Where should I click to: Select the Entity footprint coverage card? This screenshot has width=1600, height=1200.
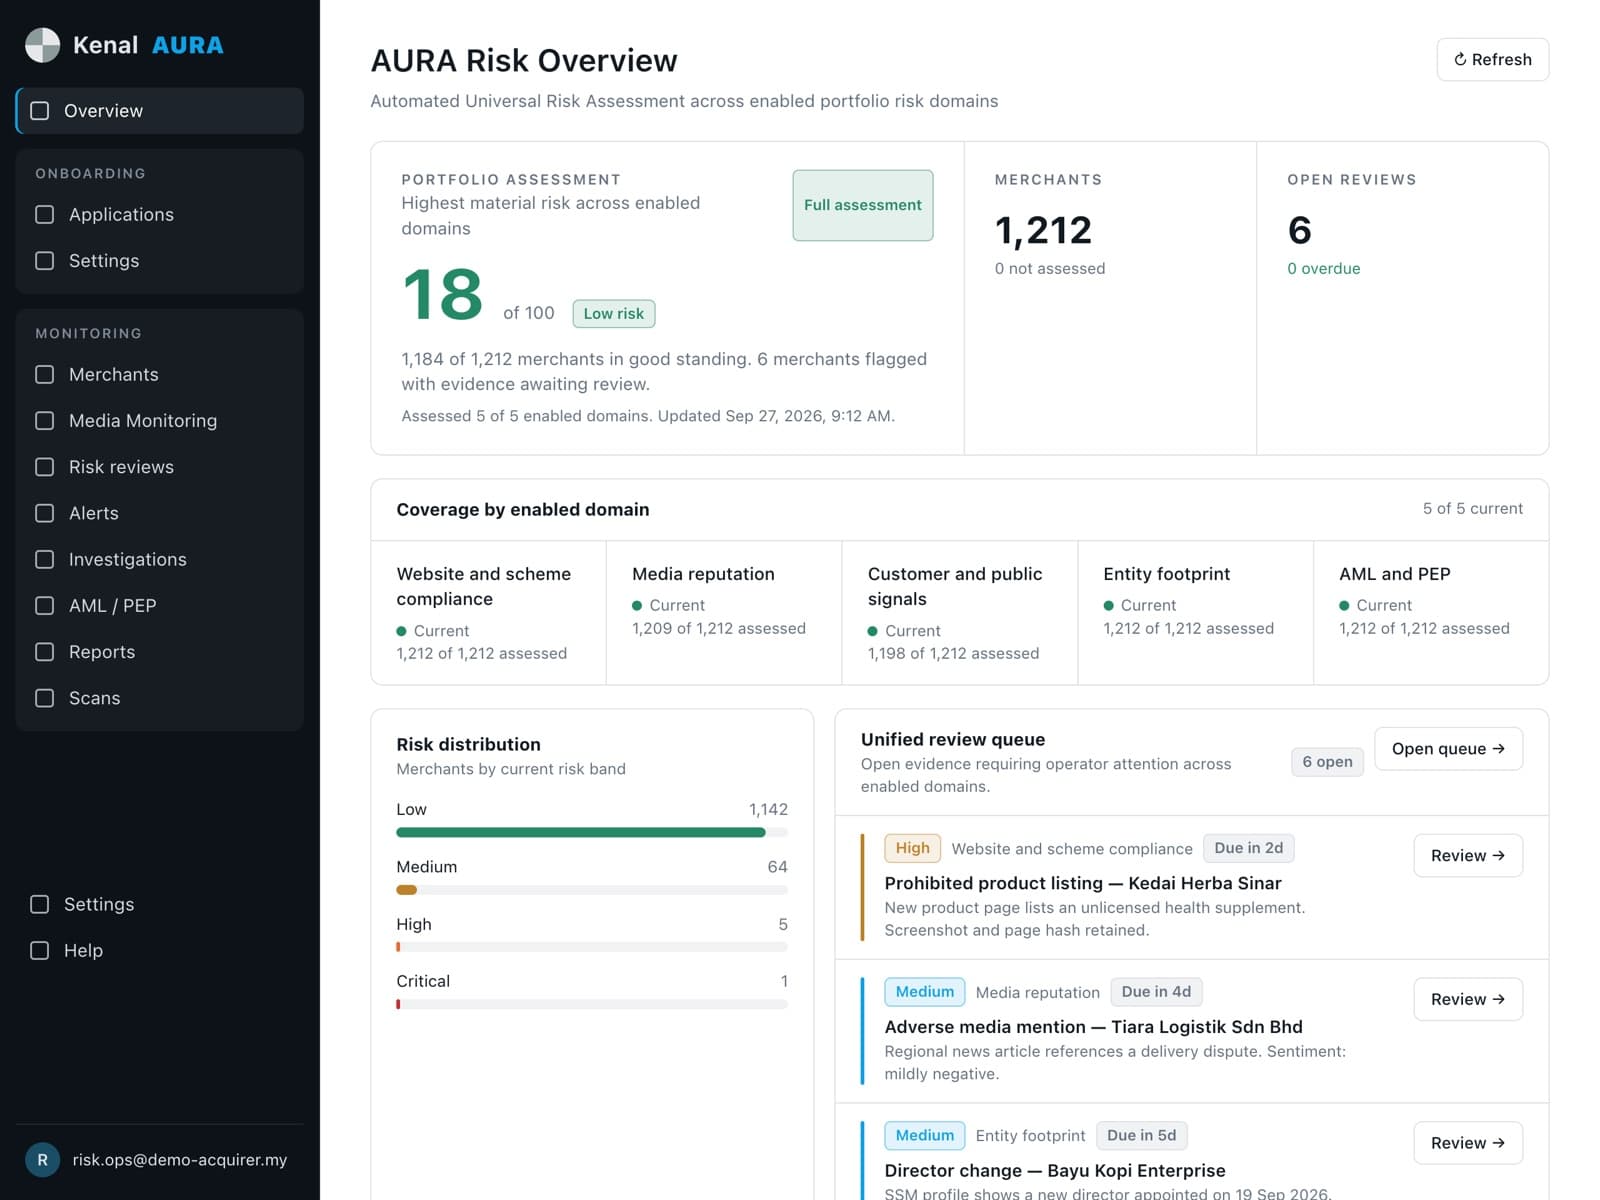point(1196,613)
